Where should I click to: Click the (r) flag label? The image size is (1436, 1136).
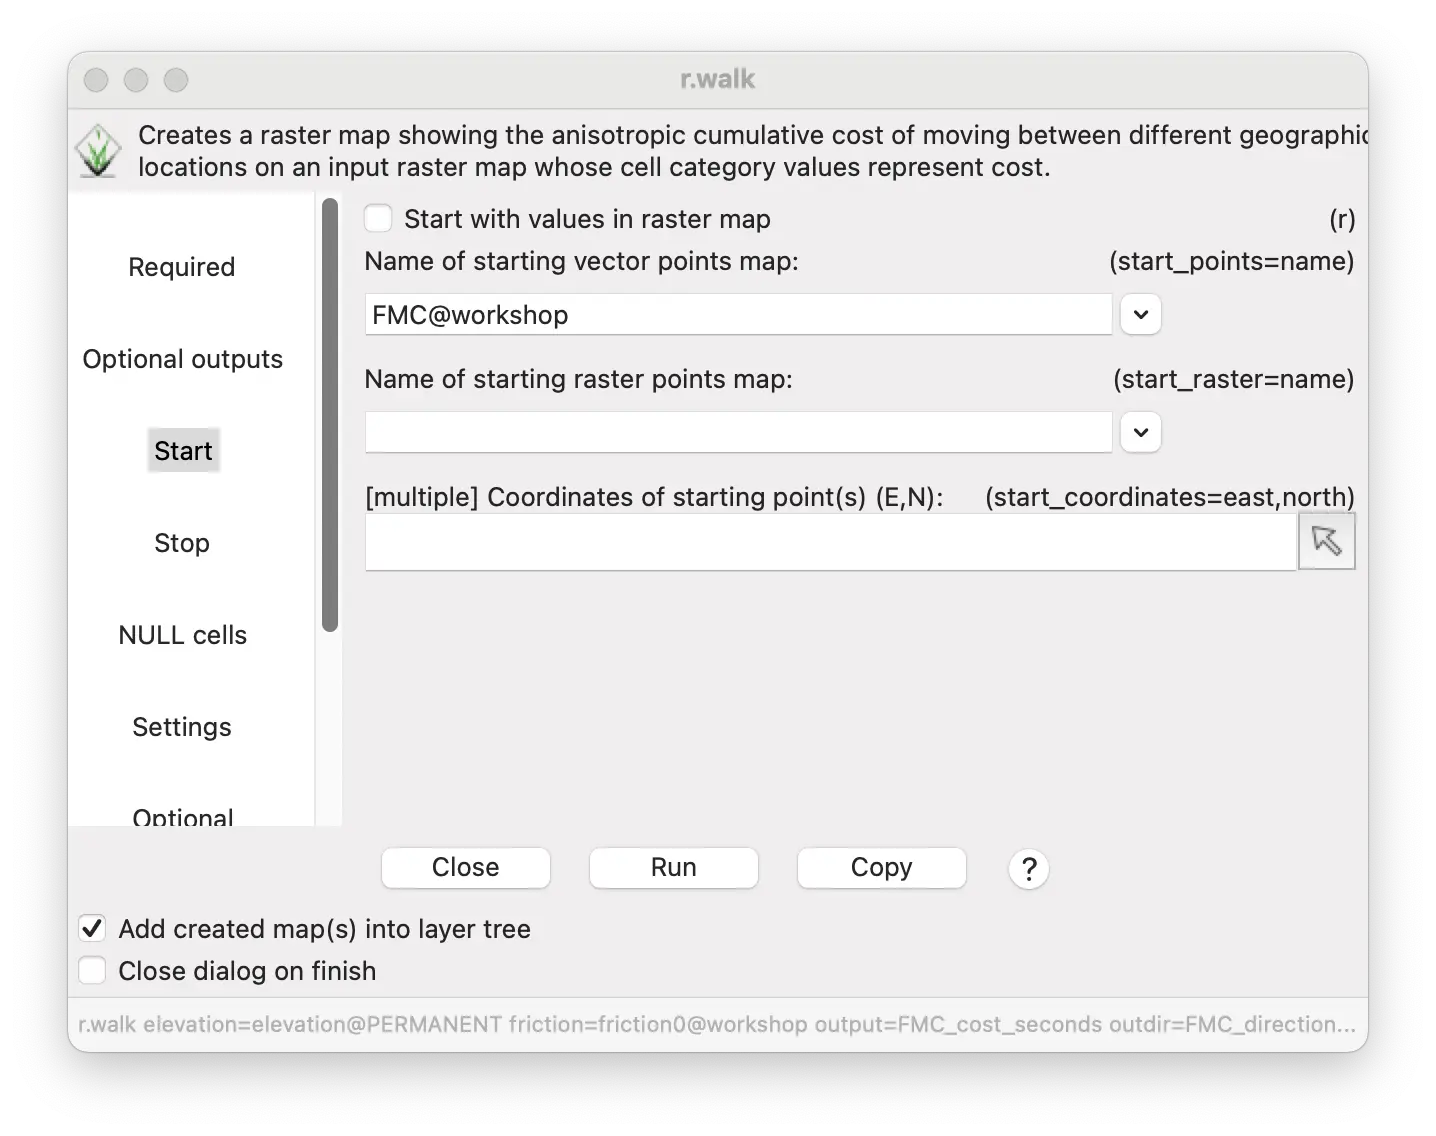click(1342, 219)
